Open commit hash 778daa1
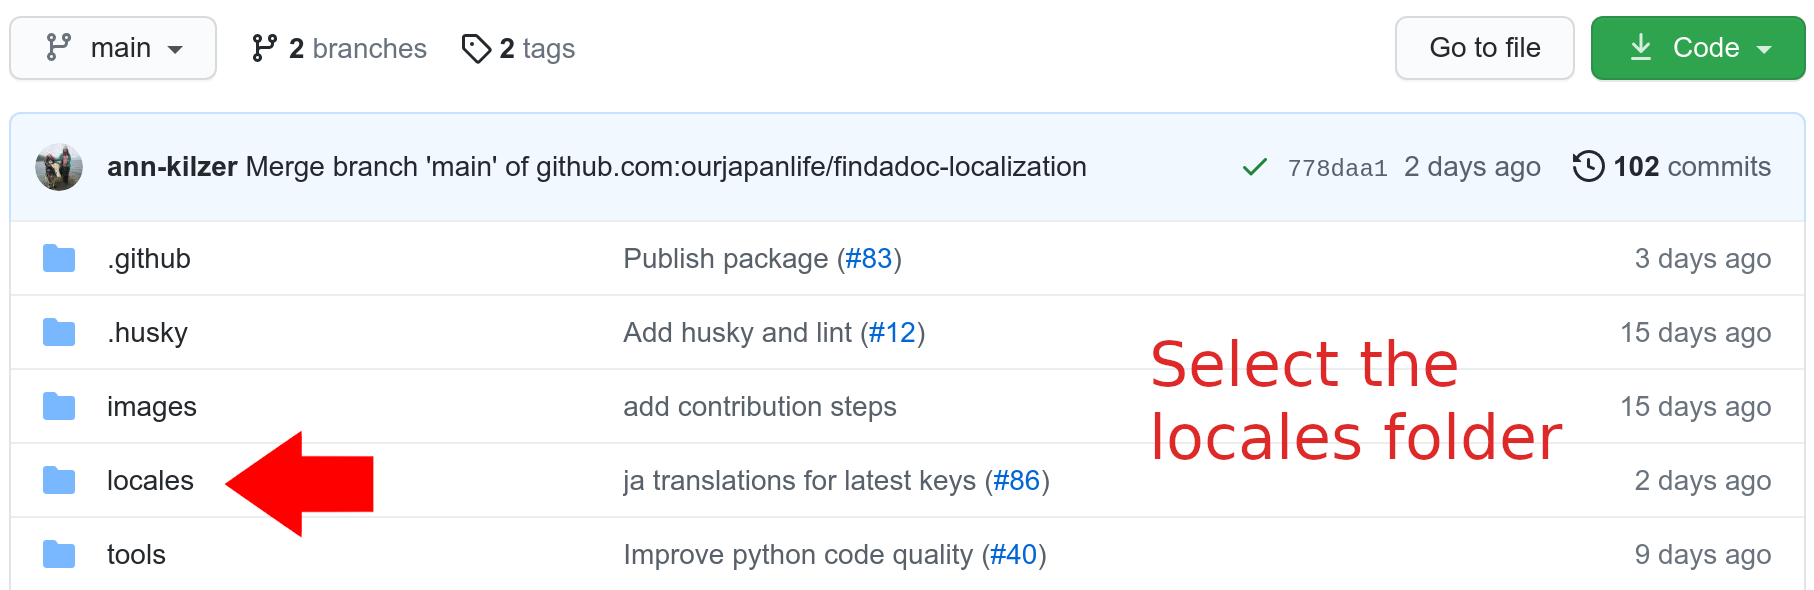1814x590 pixels. 1337,168
